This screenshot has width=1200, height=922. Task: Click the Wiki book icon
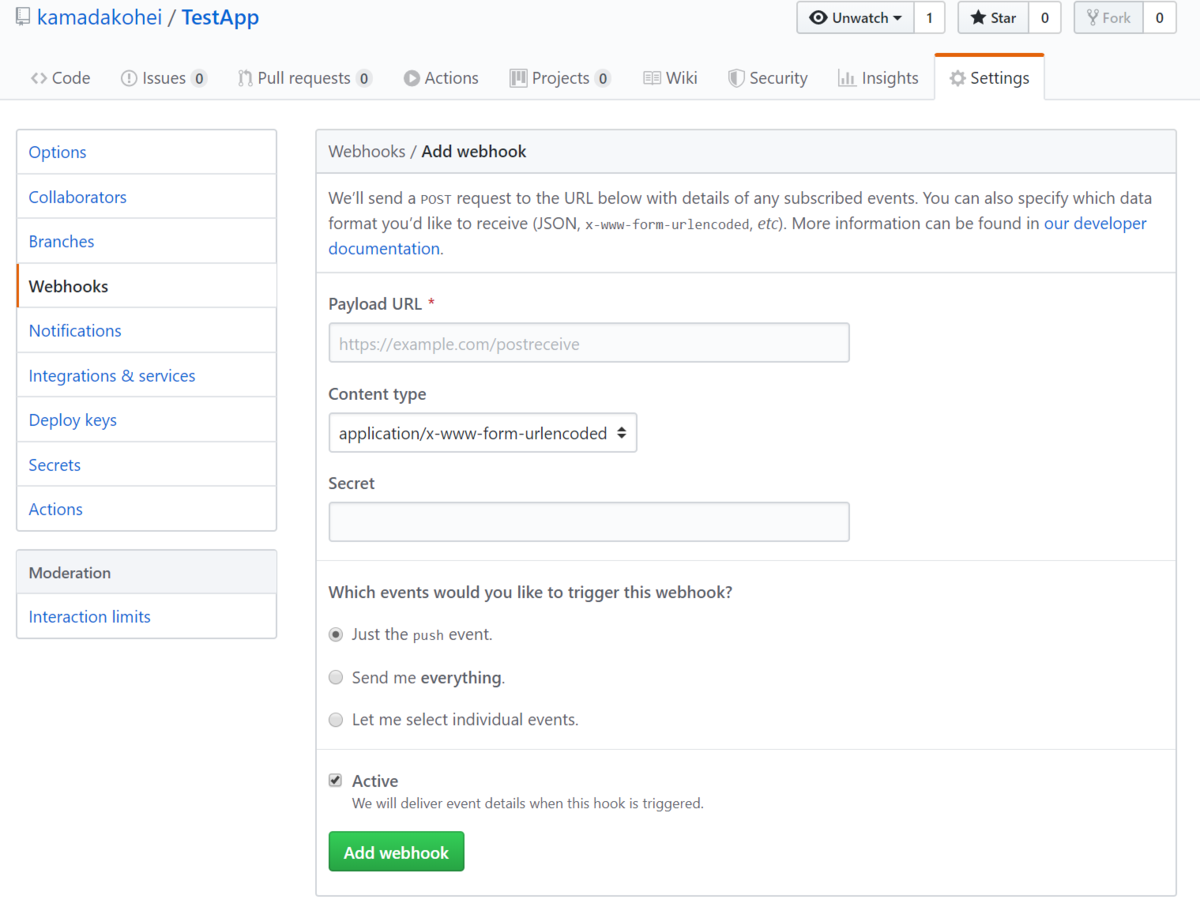(x=652, y=78)
